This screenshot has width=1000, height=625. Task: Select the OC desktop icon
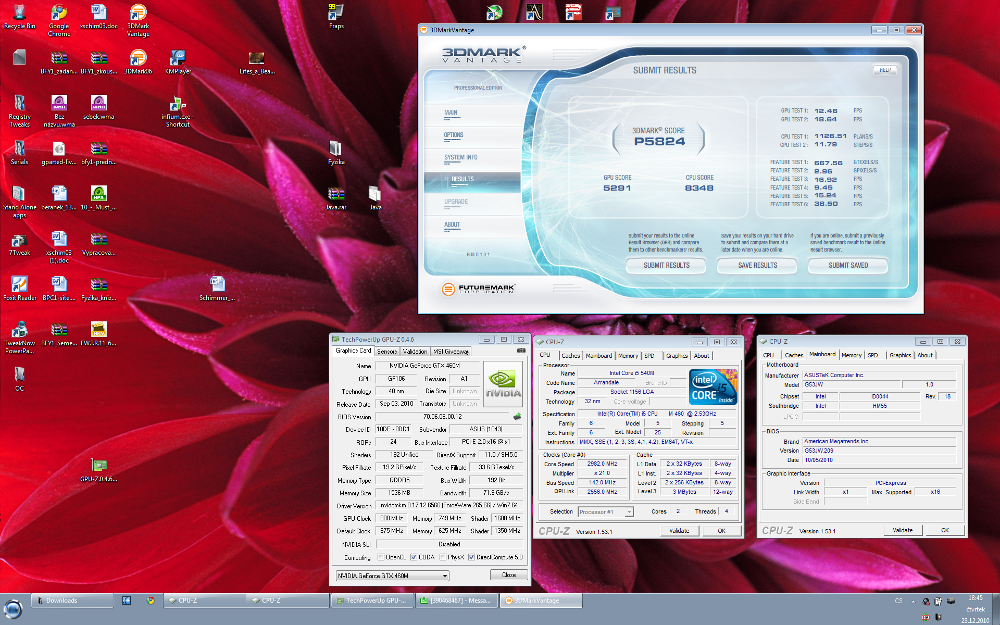tap(19, 379)
